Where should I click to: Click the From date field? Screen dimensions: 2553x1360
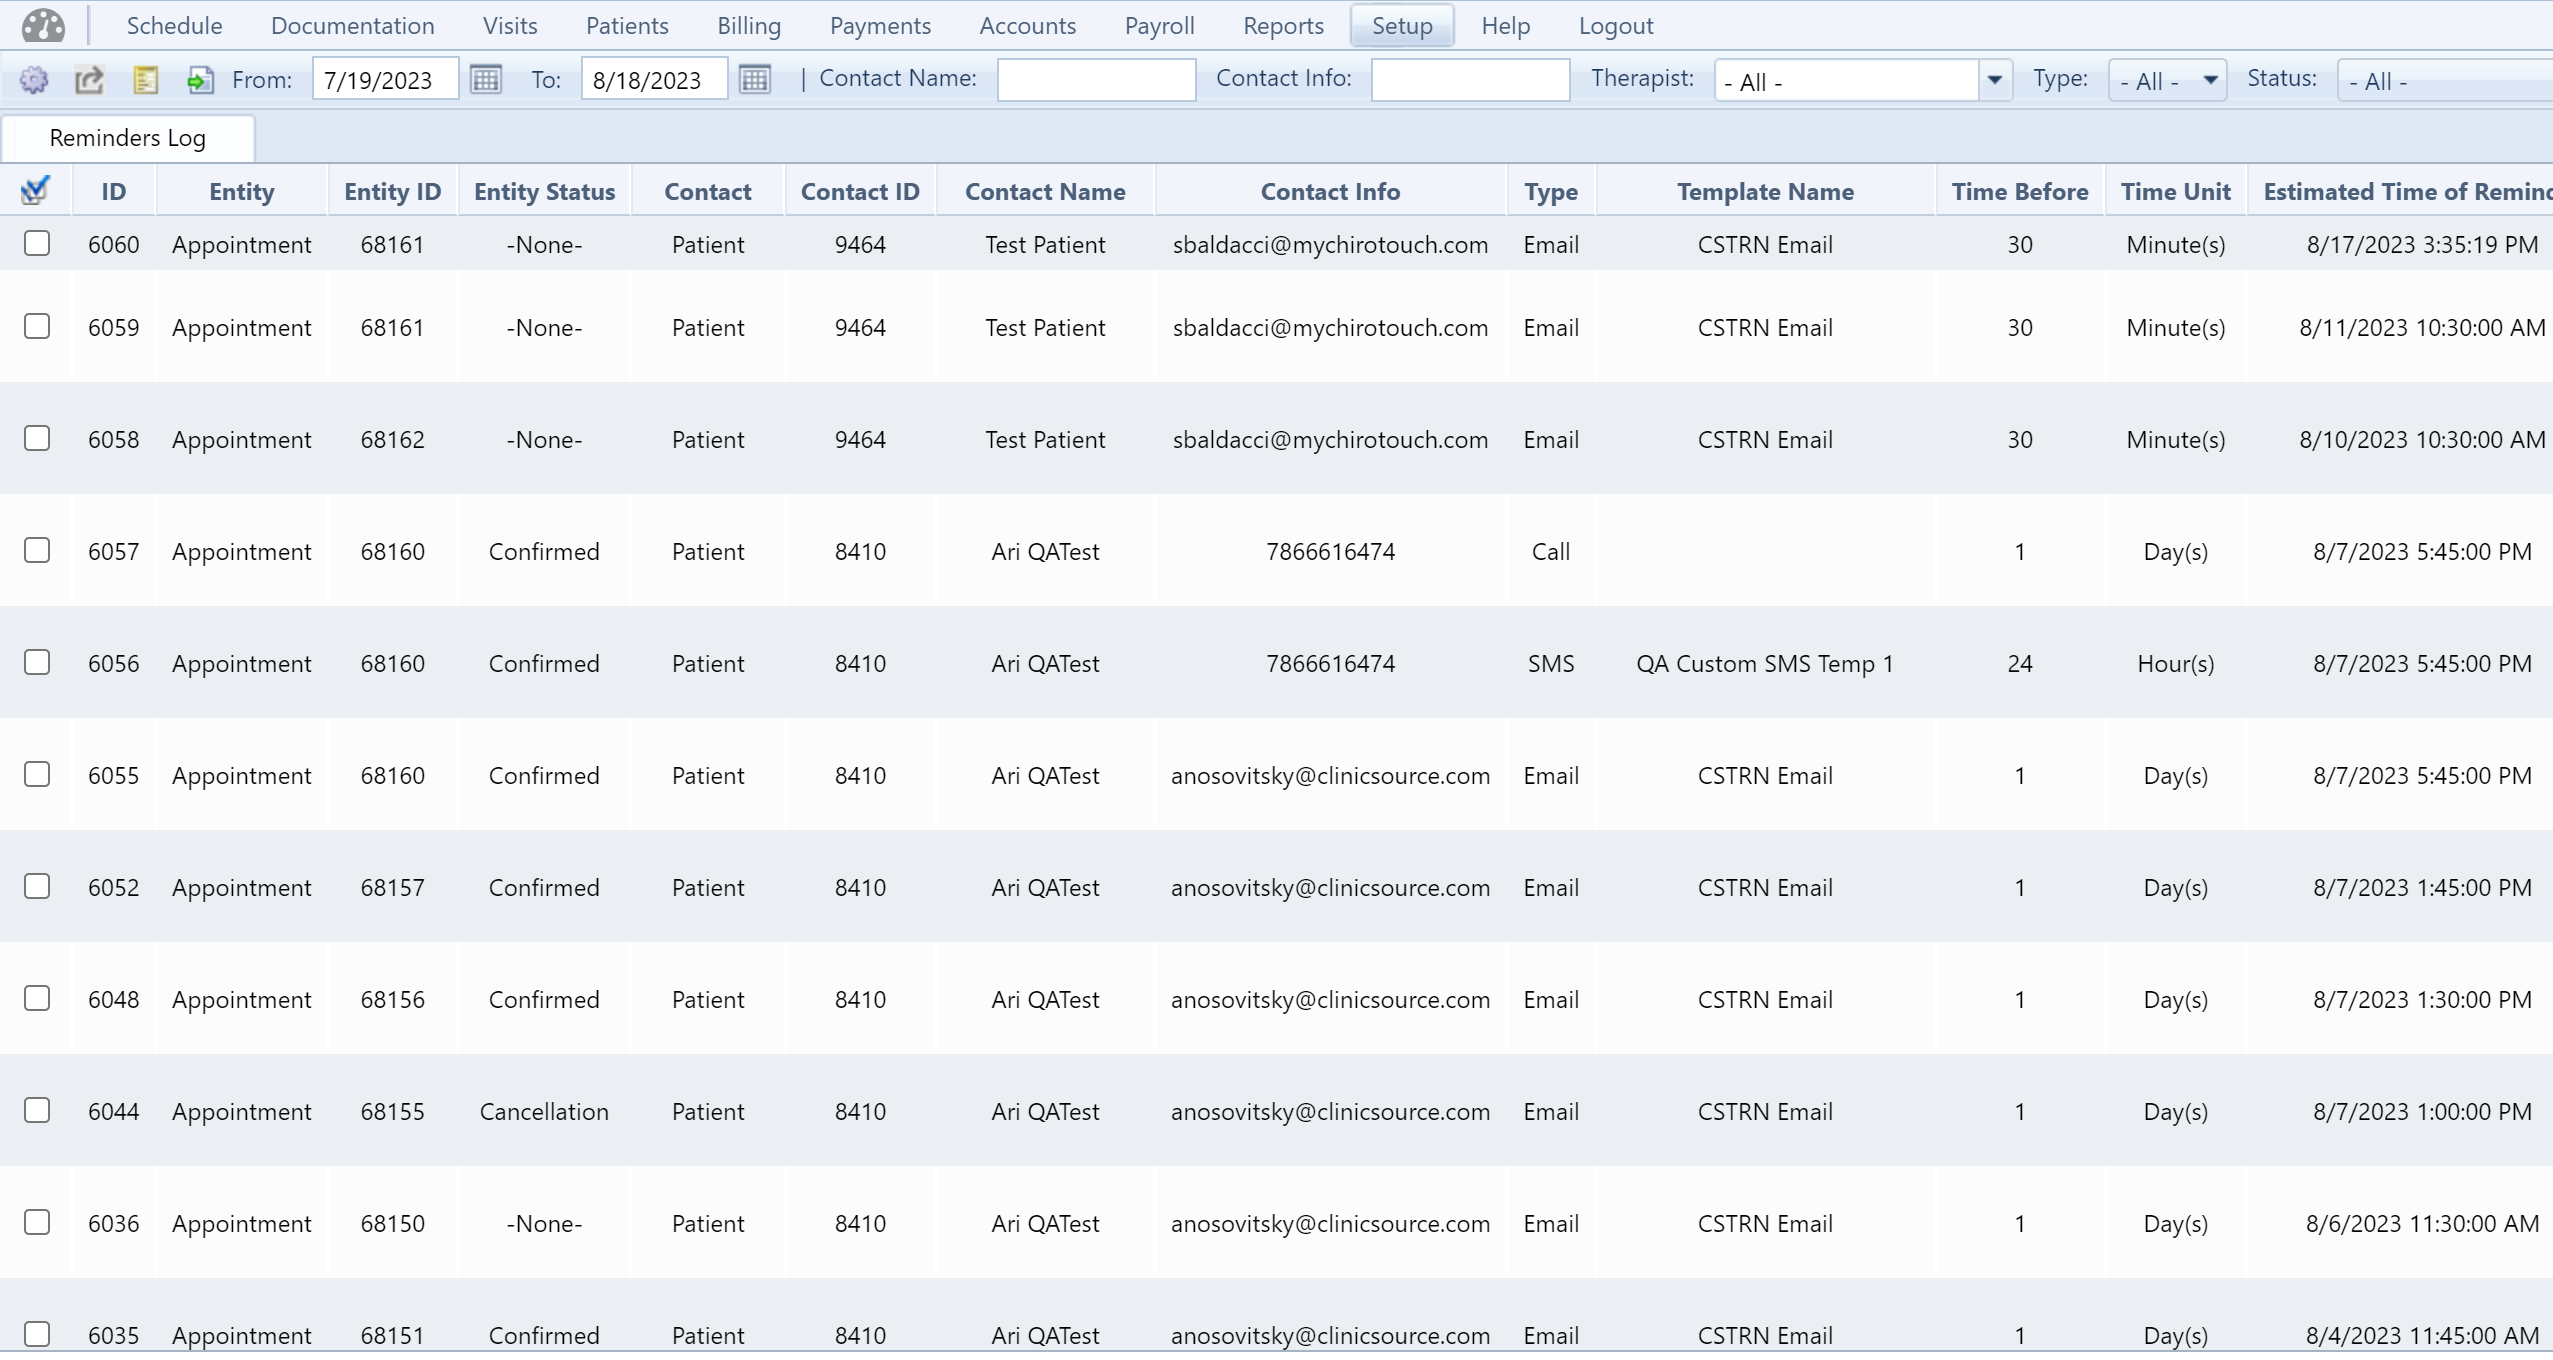tap(385, 79)
